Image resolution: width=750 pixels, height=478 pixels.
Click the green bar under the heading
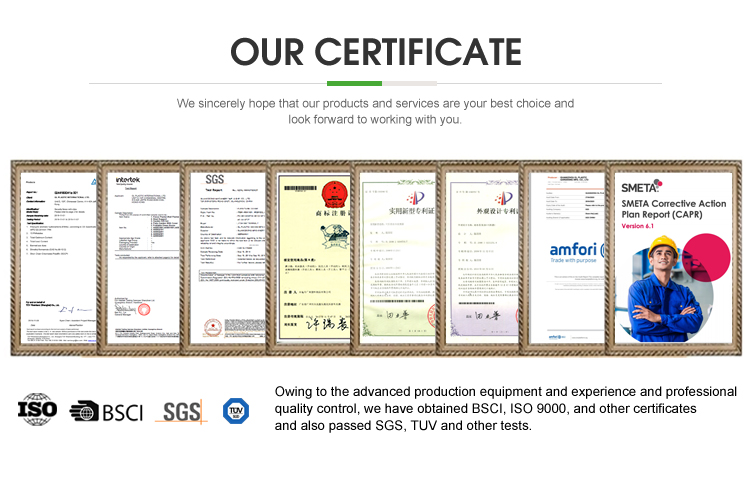point(354,83)
